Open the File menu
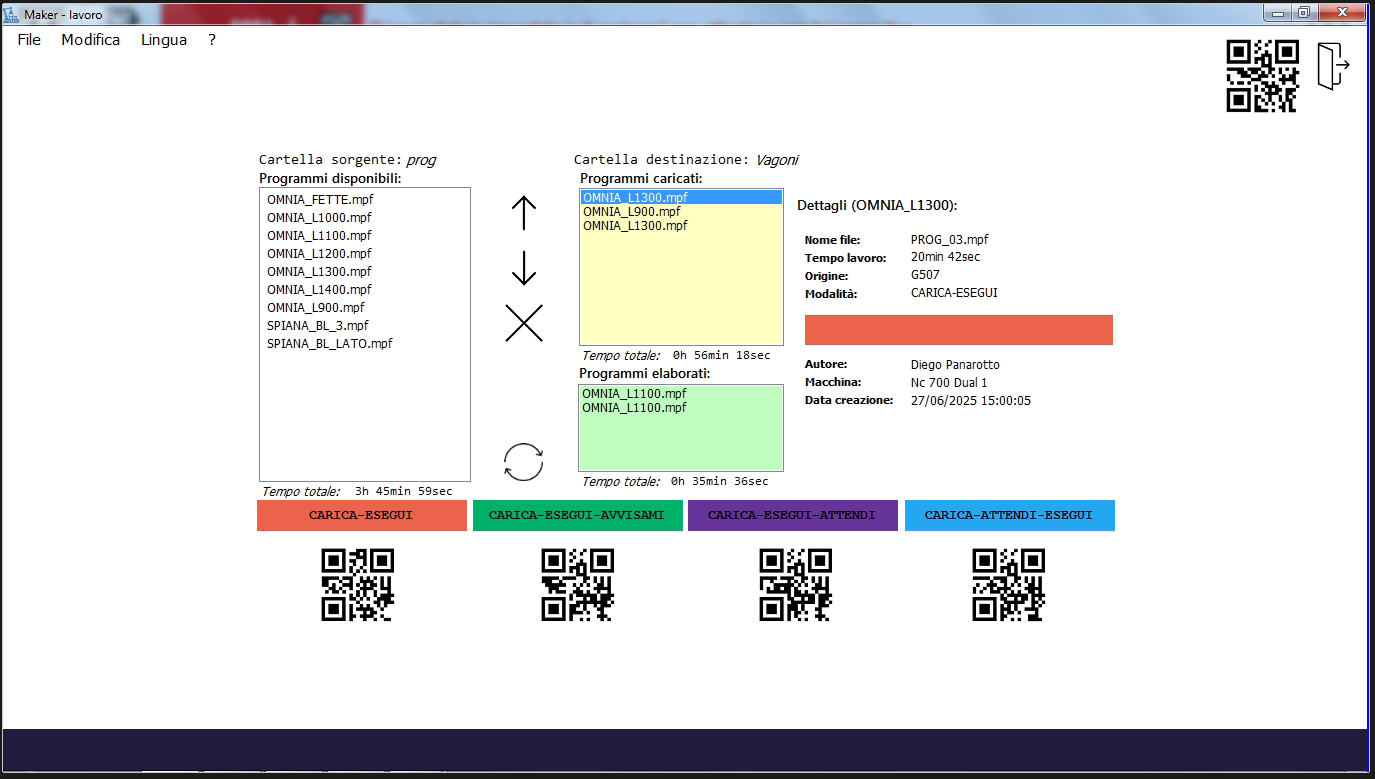The image size is (1375, 779). click(29, 39)
